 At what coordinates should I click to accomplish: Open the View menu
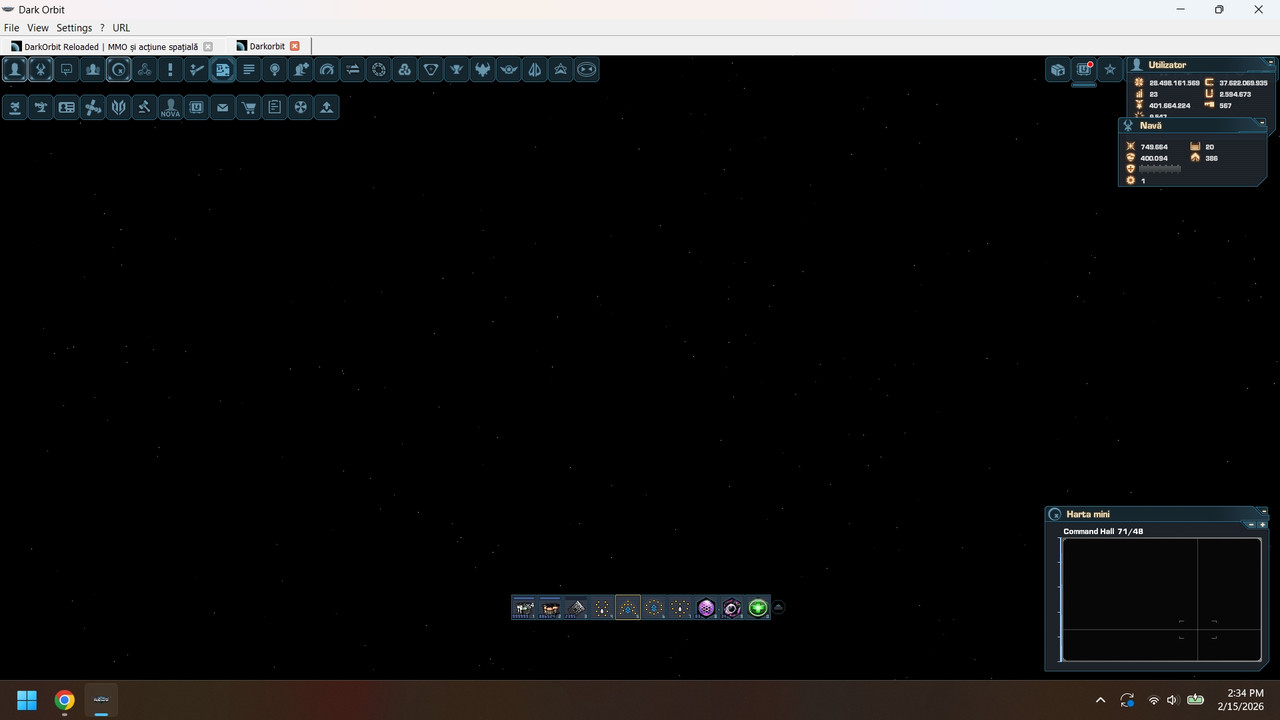coord(37,28)
